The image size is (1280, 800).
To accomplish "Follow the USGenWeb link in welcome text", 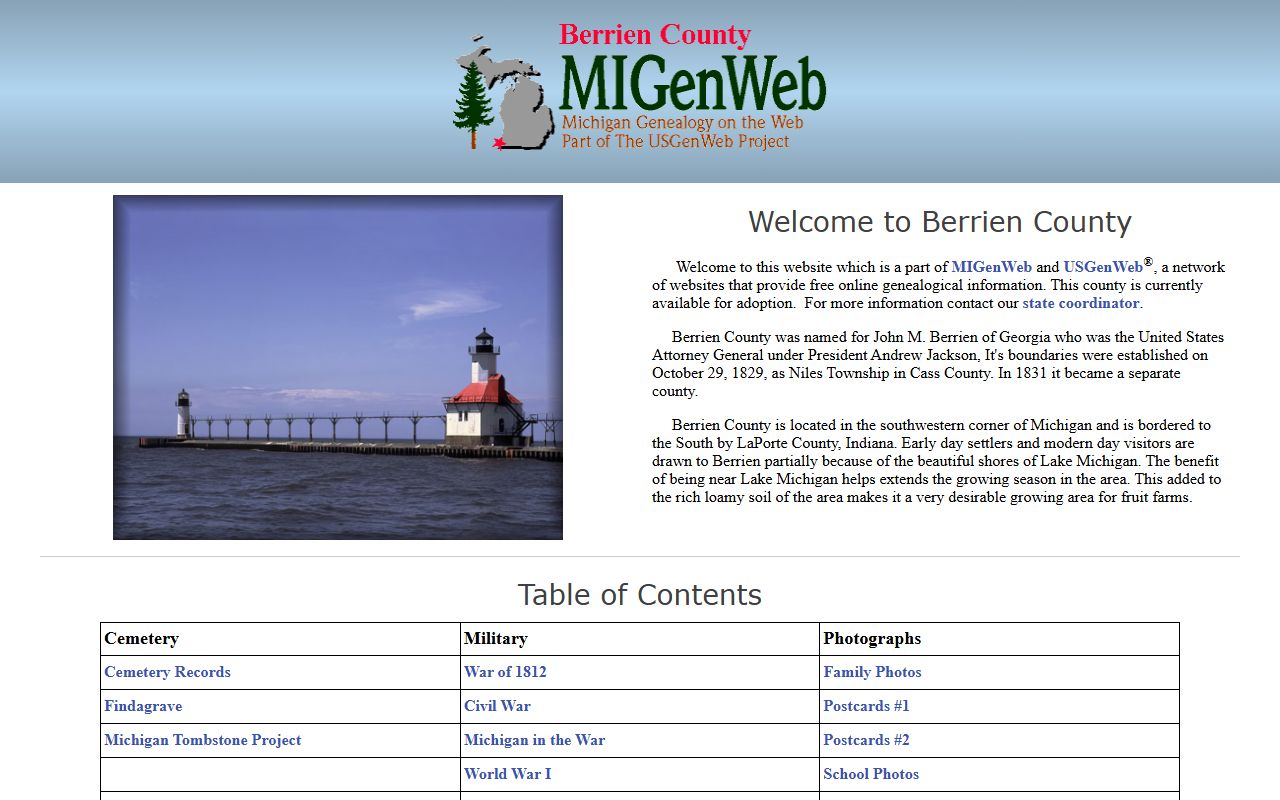I will click(1102, 267).
